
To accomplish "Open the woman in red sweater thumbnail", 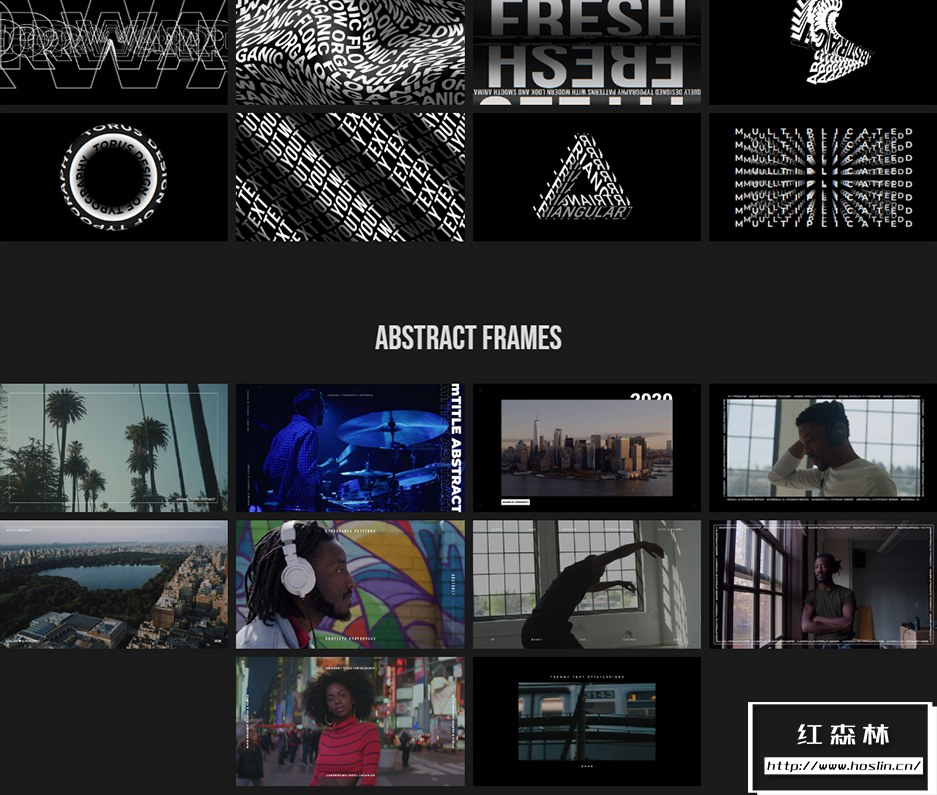I will point(350,721).
